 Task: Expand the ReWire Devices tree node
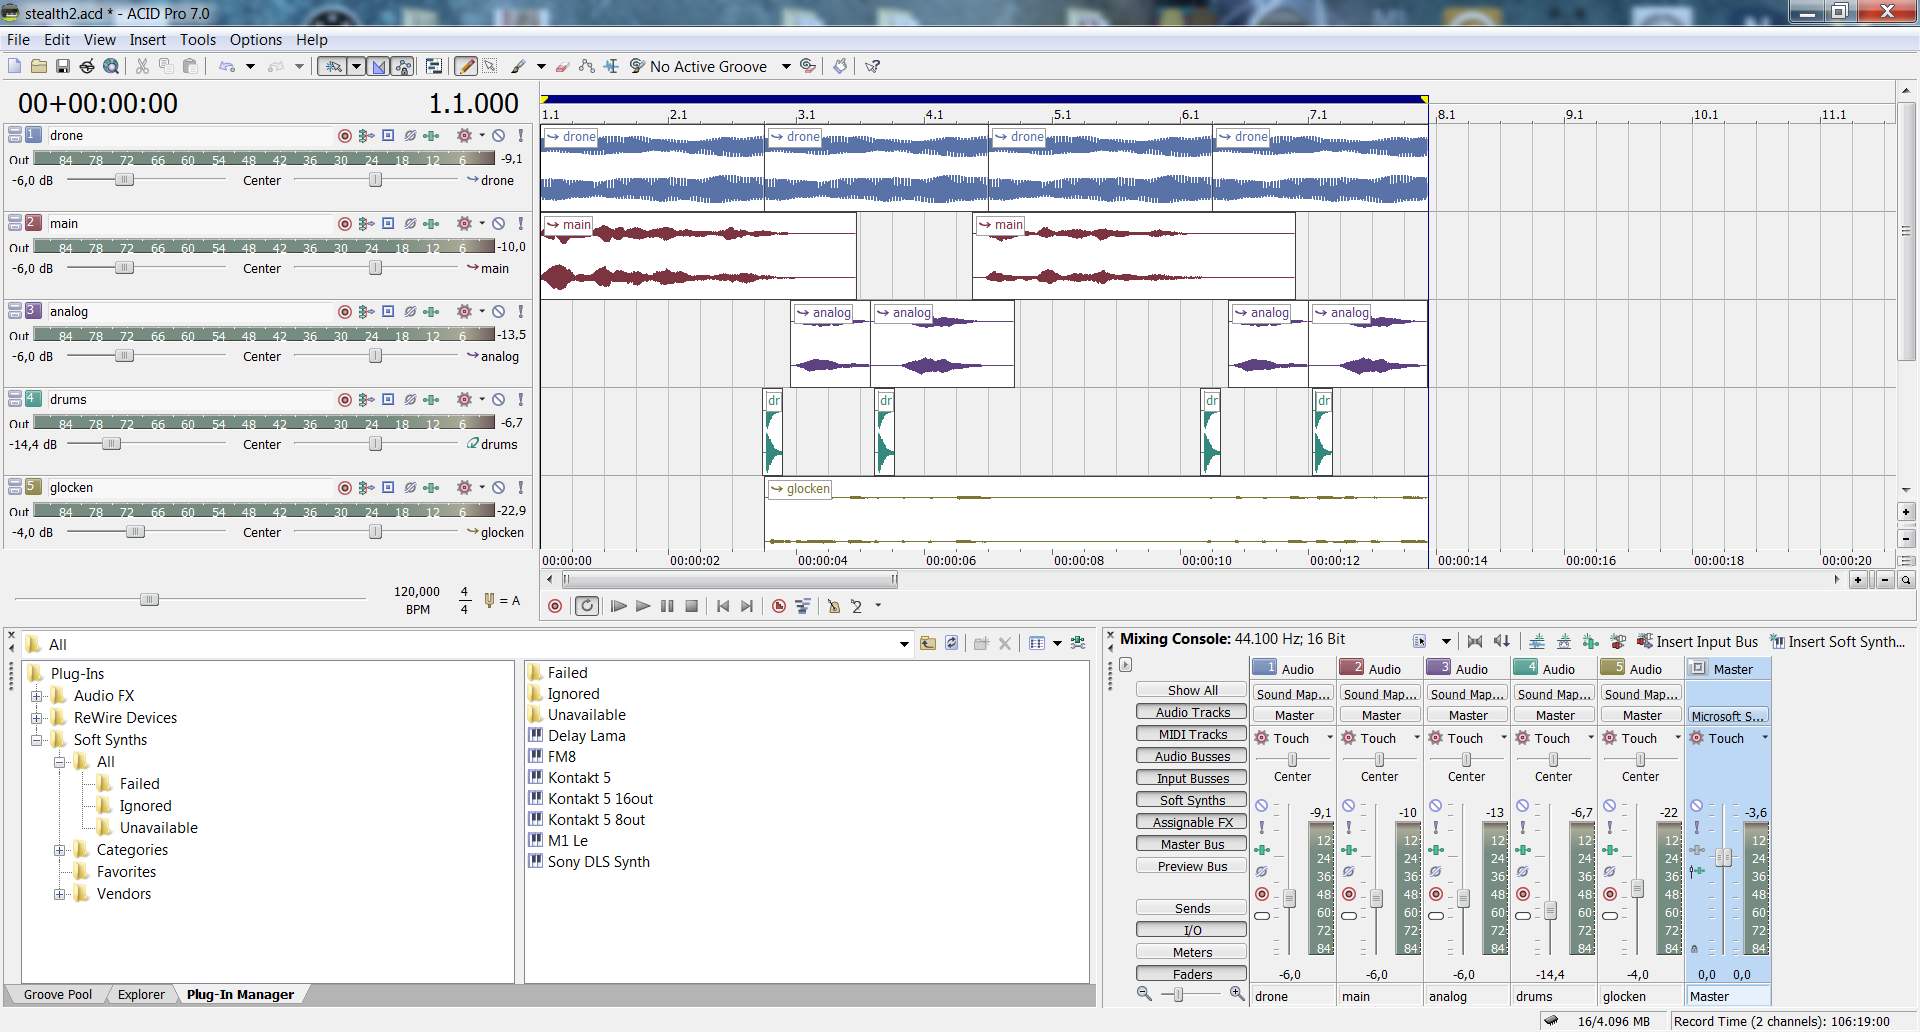pos(36,718)
